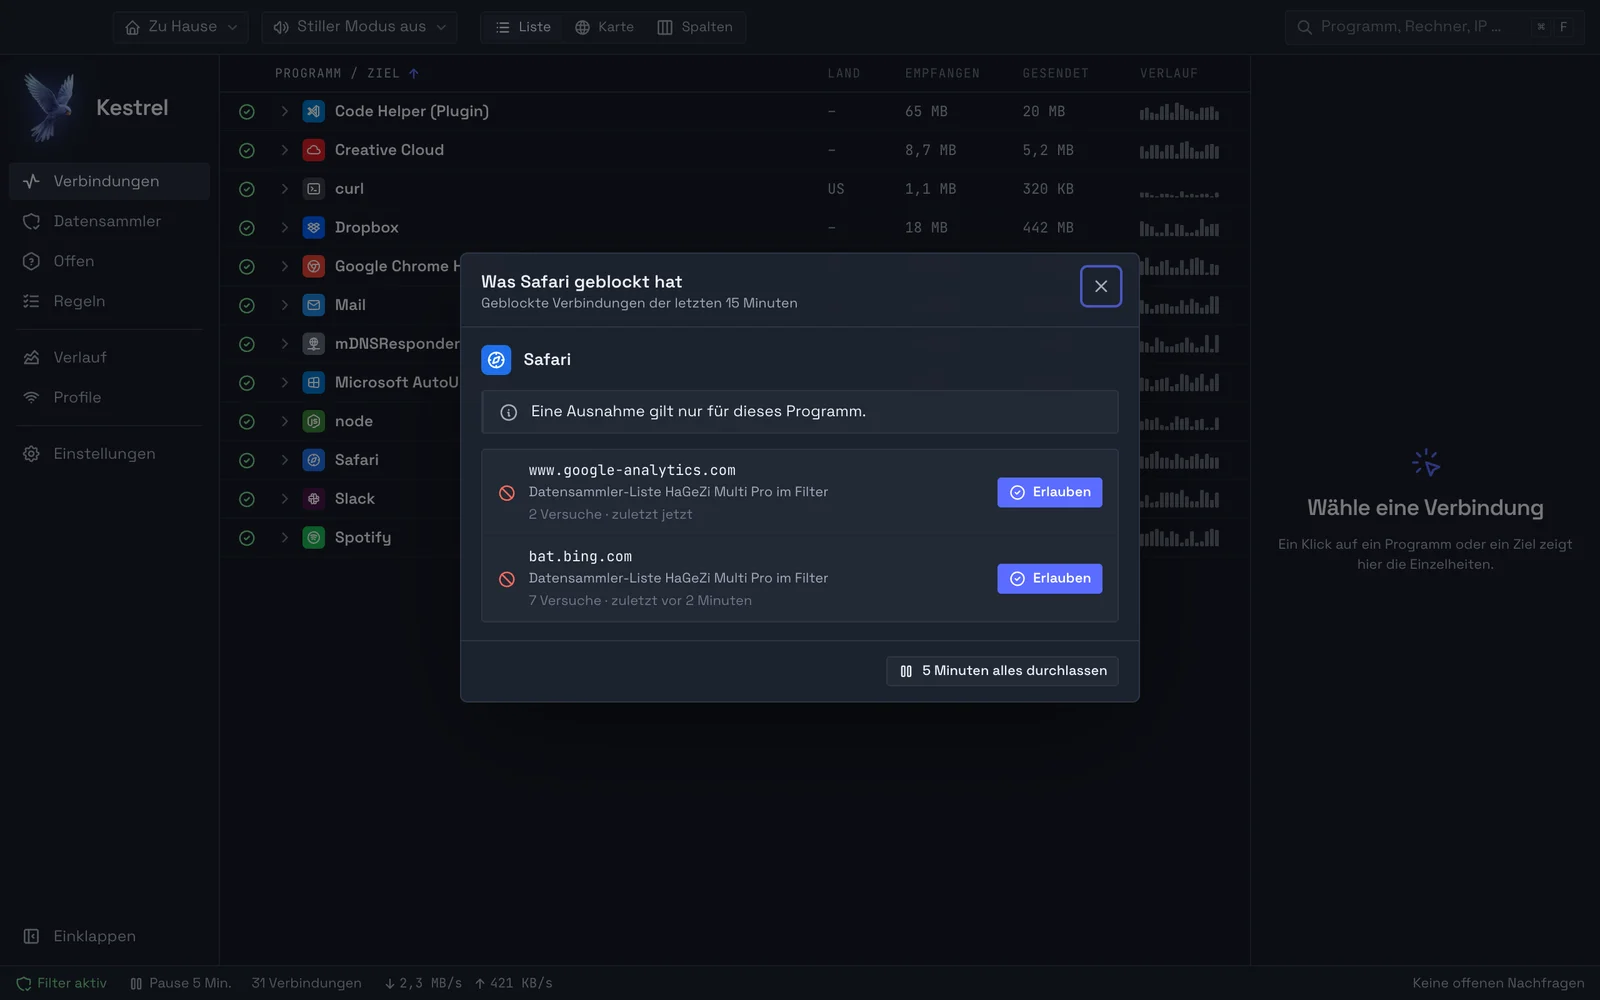Click Filter aktiv in the status bar
The image size is (1600, 1000).
pos(62,983)
